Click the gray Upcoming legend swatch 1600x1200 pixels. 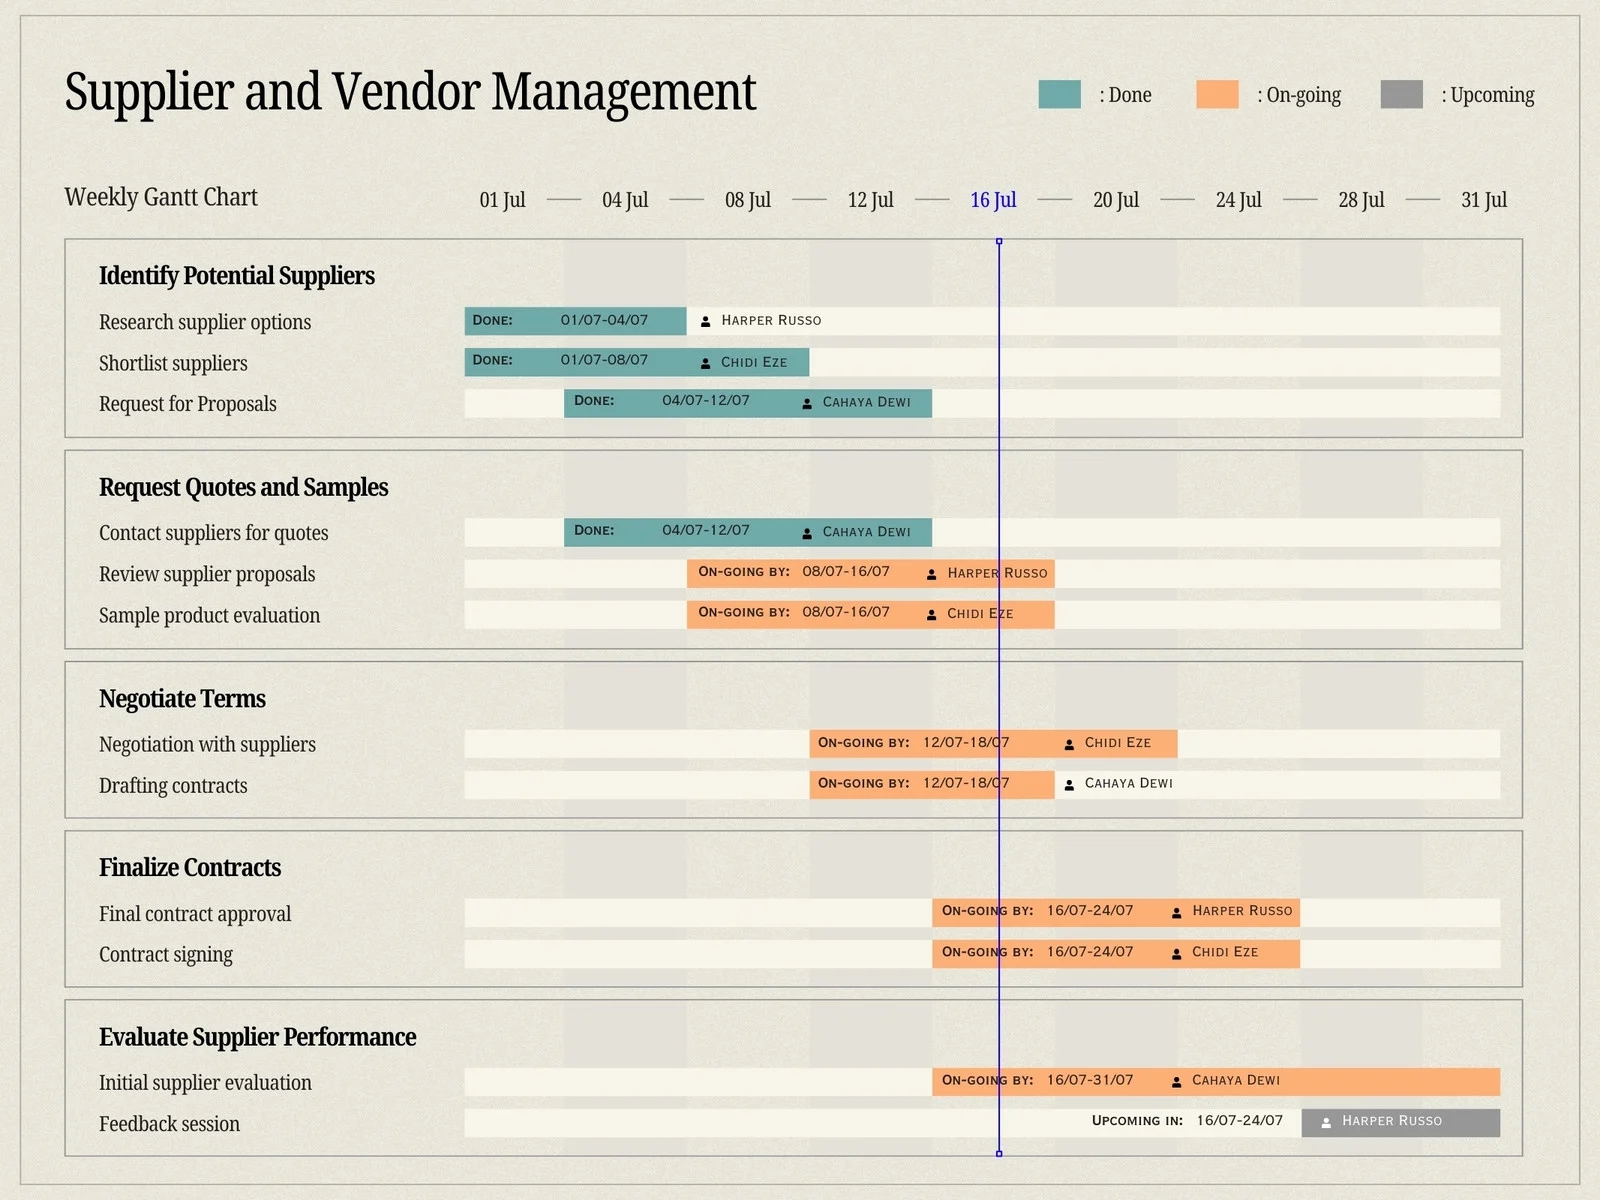coord(1401,94)
